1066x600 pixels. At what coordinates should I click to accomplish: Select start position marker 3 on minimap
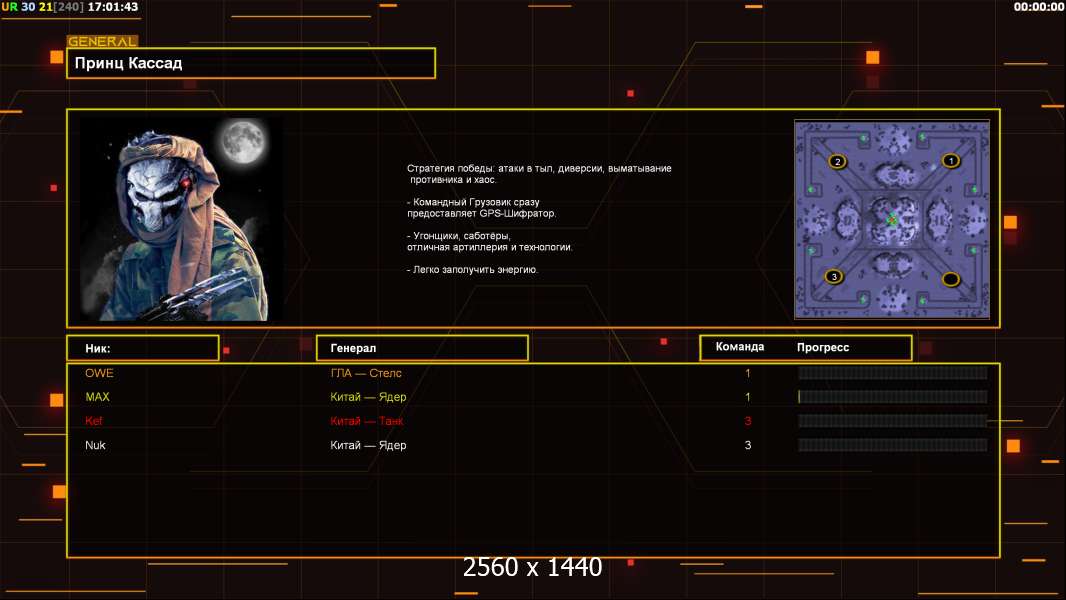(833, 277)
